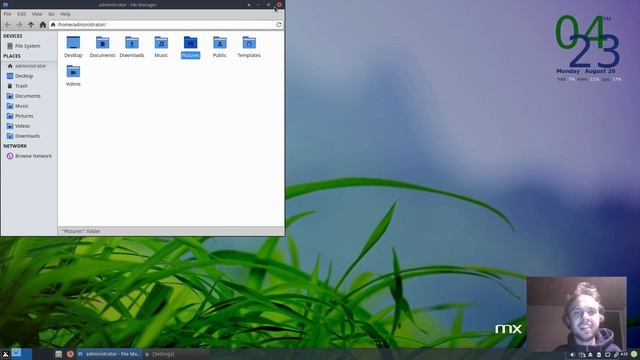This screenshot has height=360, width=640.
Task: Click the clipboard manager tray icon
Action: click(599, 355)
